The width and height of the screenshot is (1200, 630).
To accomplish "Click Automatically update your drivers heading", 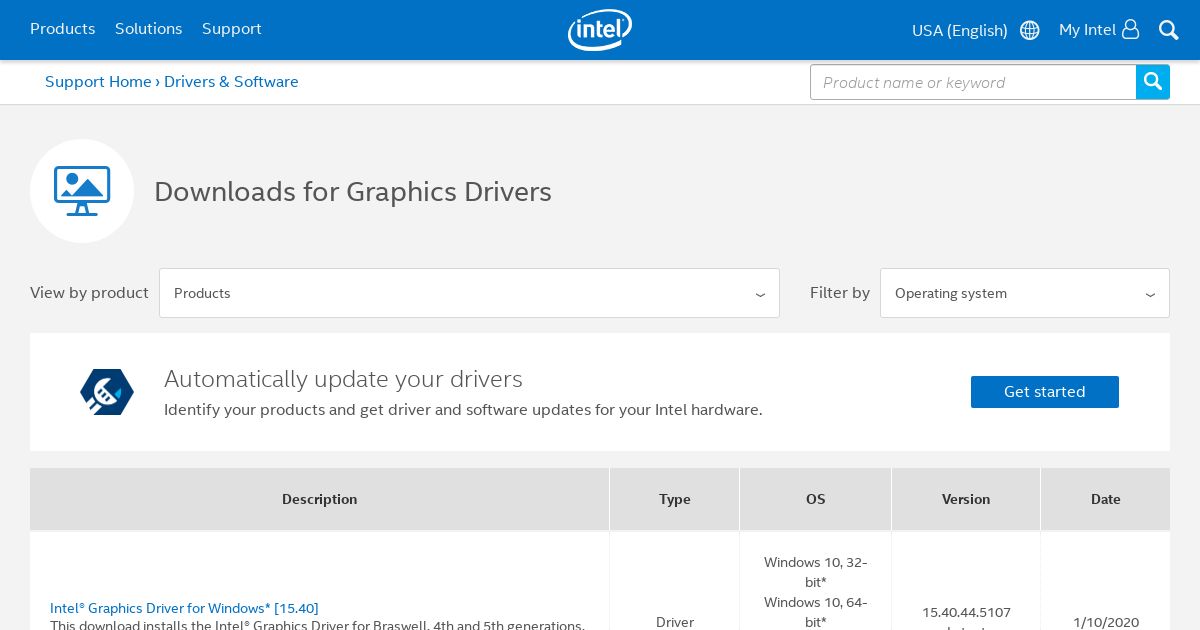I will [x=343, y=379].
